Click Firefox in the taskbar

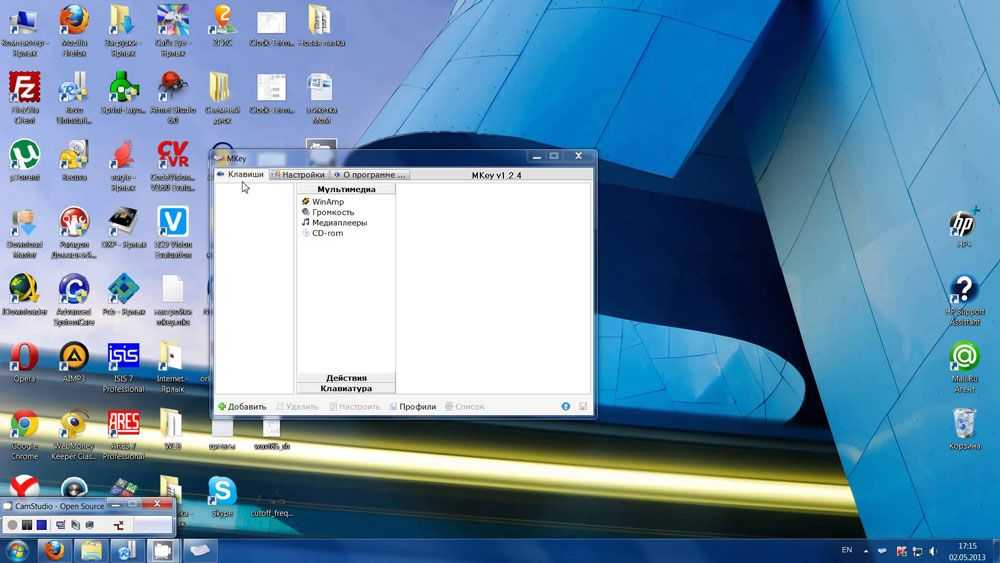[x=54, y=550]
